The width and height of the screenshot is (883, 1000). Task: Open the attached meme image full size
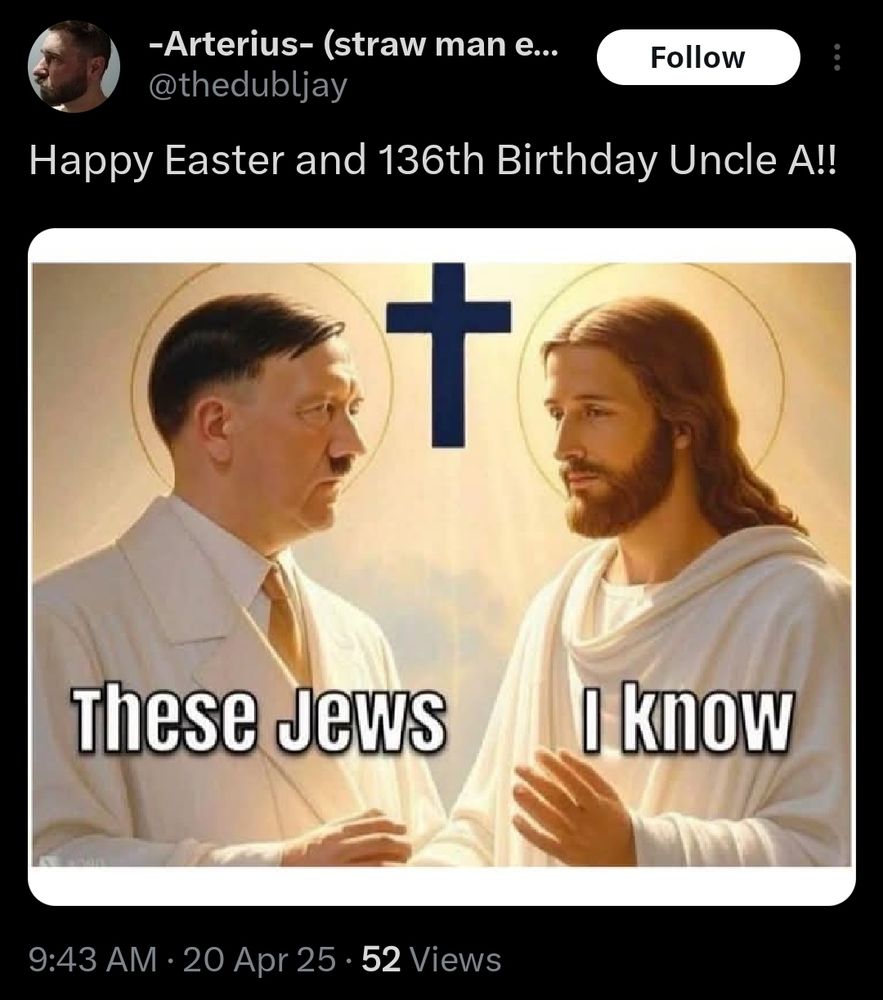[442, 565]
